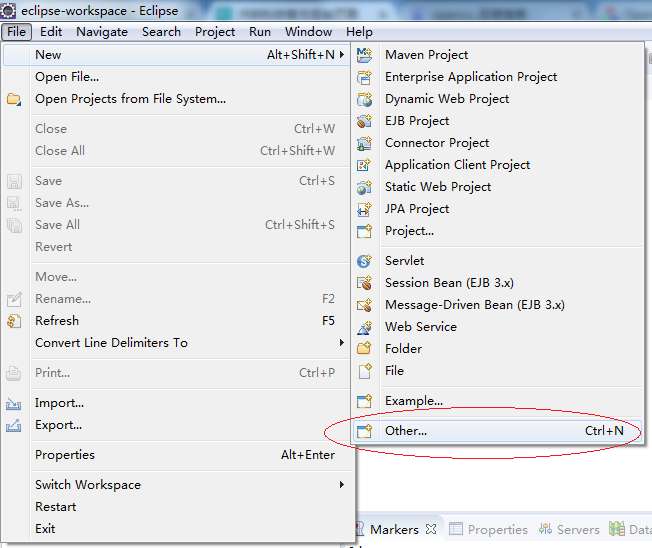The height and width of the screenshot is (548, 652).
Task: Open the Help menu
Action: [359, 32]
